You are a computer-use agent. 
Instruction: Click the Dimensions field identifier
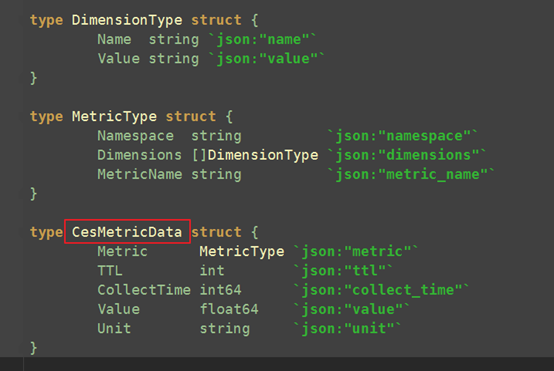click(x=140, y=155)
